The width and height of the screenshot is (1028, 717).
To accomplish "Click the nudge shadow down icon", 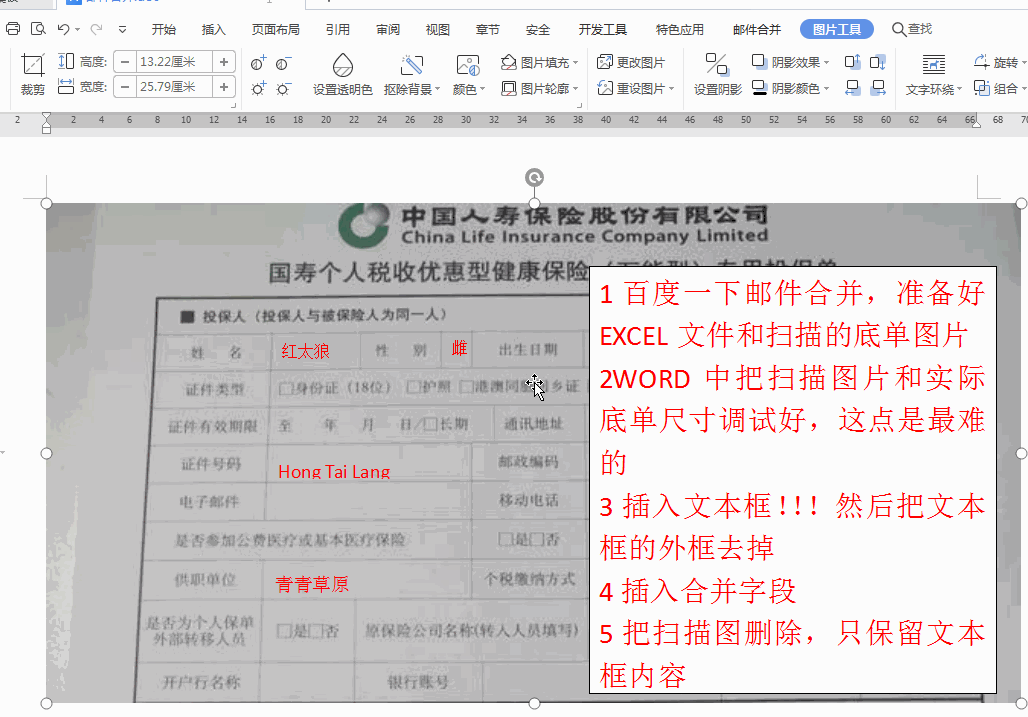I will (x=877, y=62).
